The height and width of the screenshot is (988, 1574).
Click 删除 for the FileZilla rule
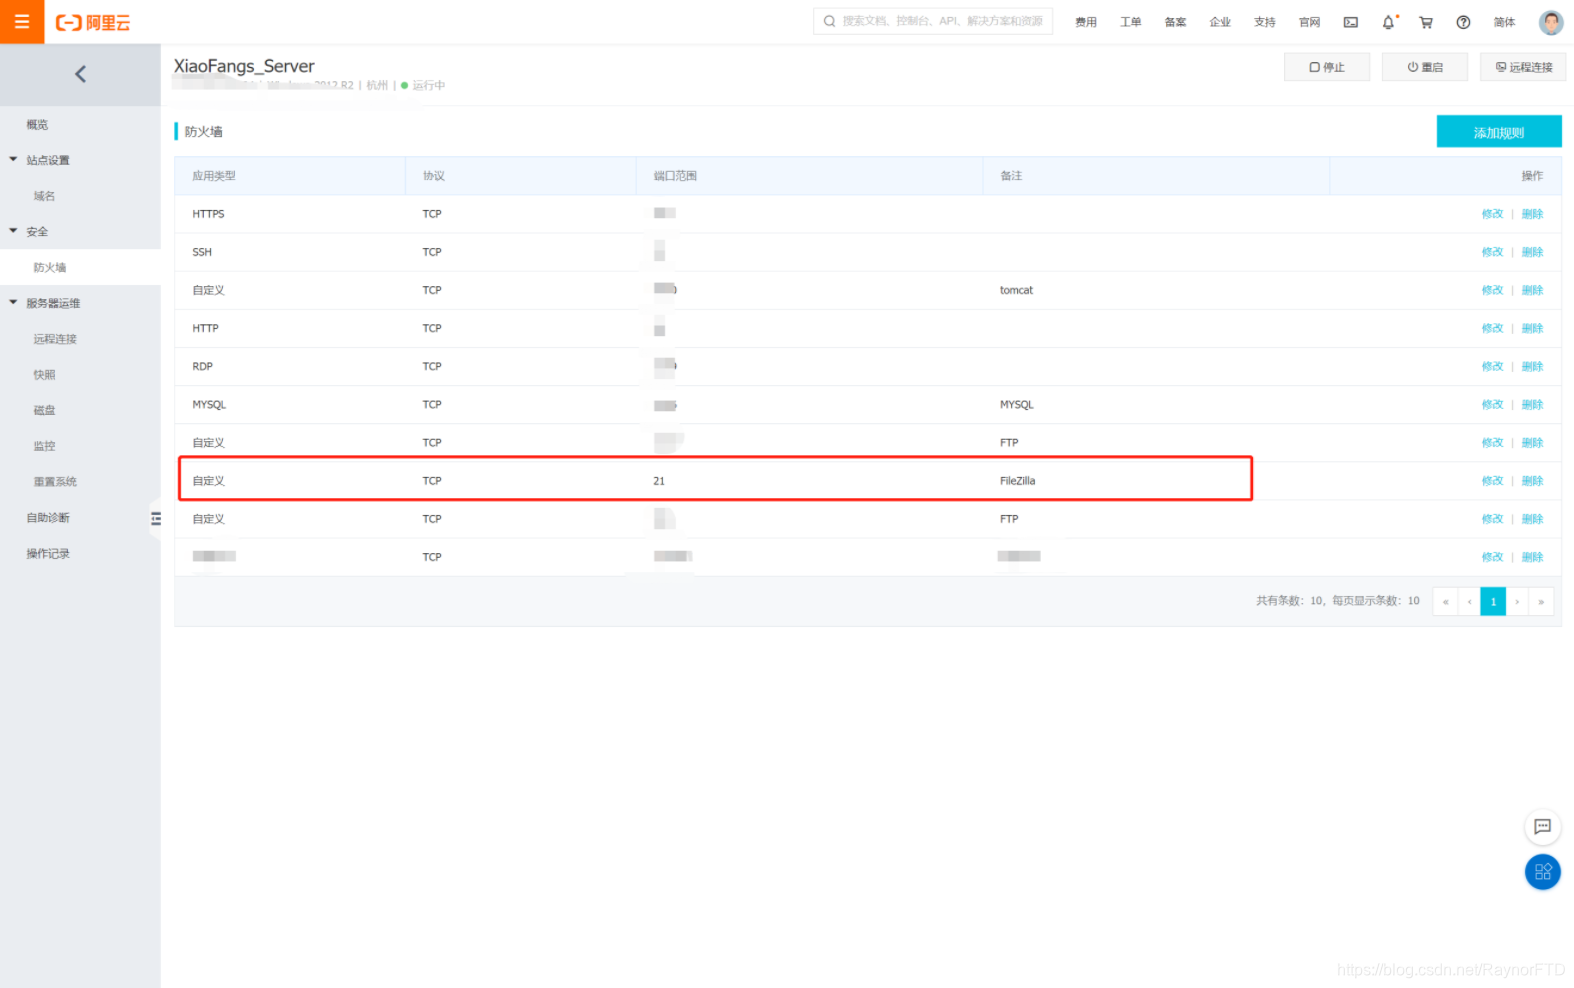tap(1532, 481)
